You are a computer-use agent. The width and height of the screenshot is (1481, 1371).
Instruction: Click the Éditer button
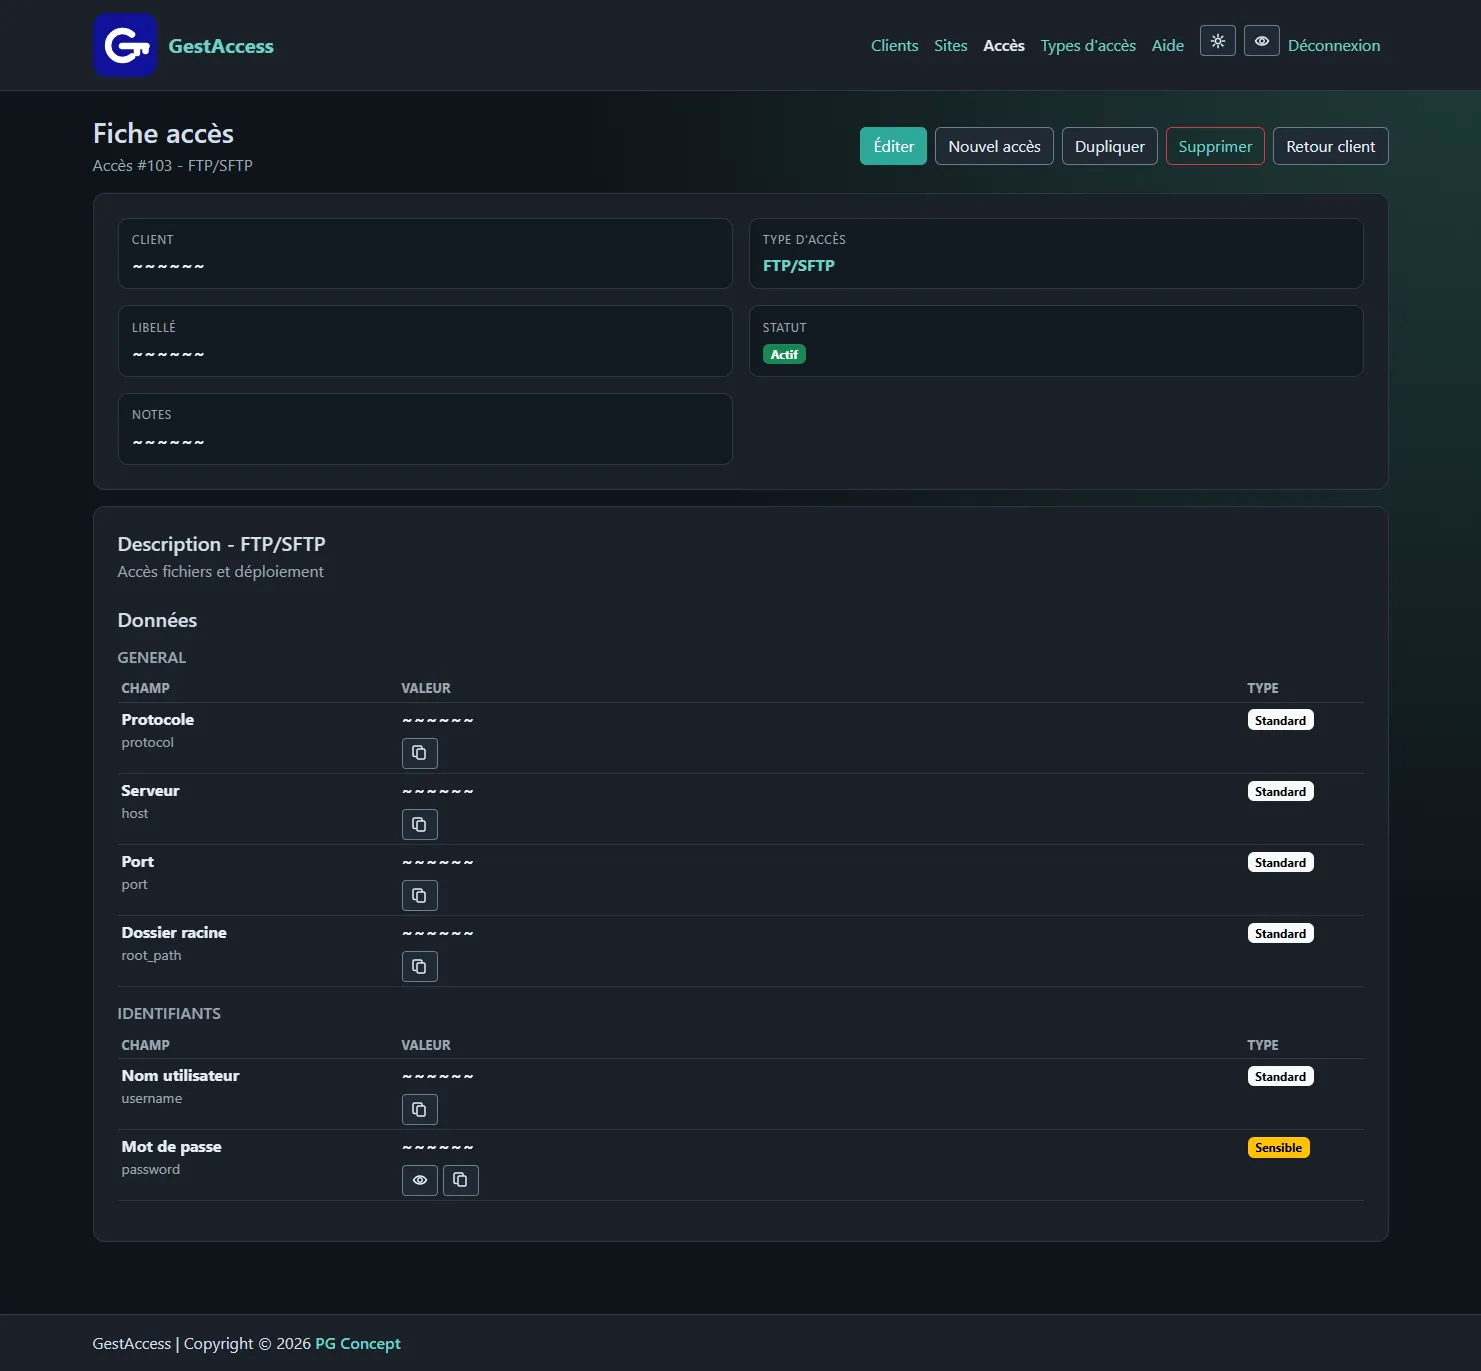coord(894,146)
